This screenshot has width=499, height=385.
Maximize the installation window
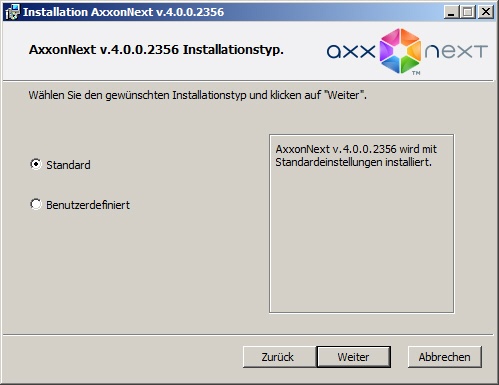click(468, 12)
